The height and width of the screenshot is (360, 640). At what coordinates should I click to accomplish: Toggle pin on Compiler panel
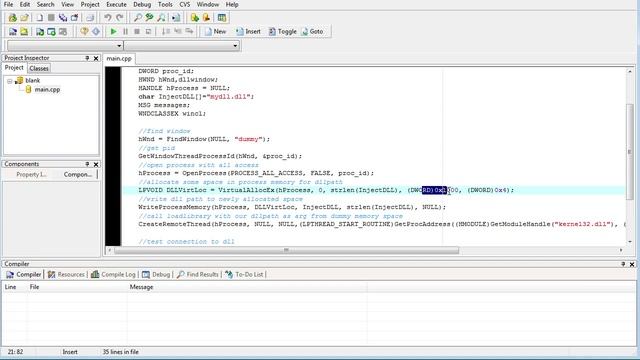[623, 264]
